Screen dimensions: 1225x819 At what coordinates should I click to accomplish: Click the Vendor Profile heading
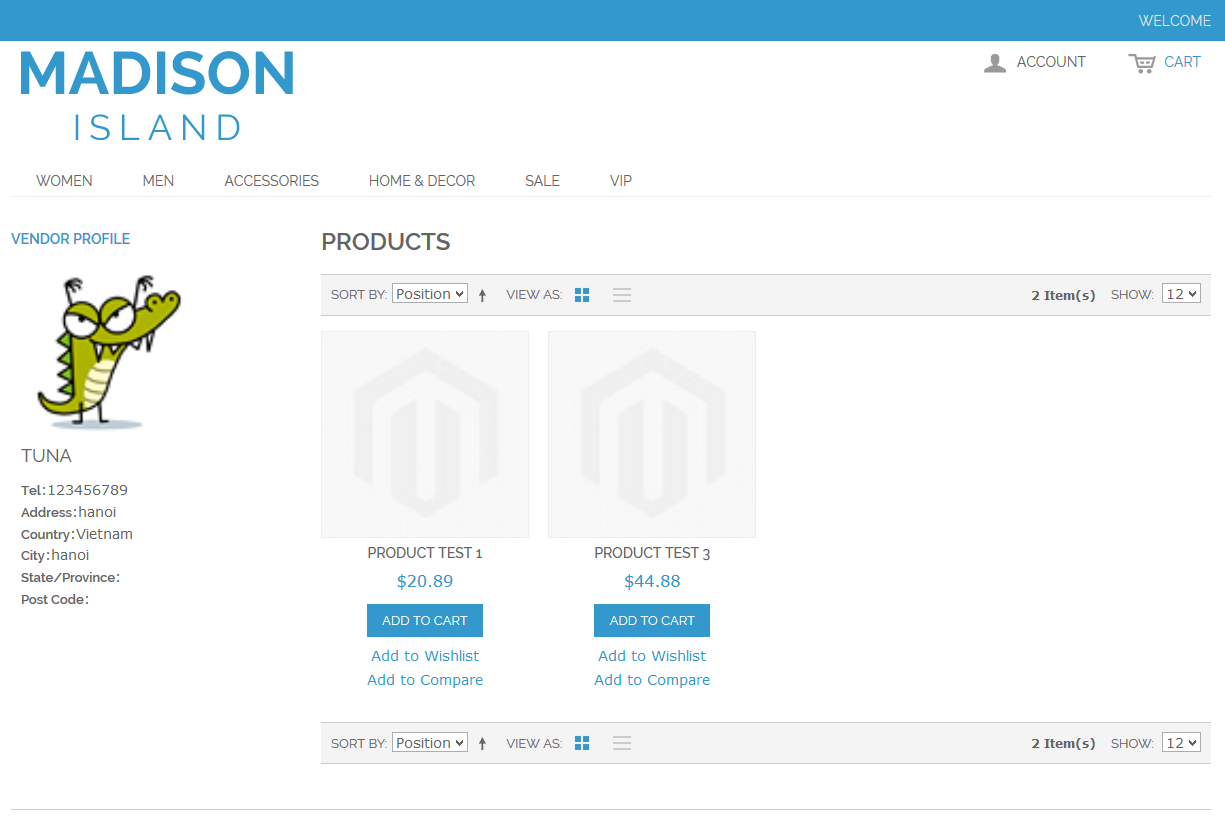pyautogui.click(x=70, y=239)
